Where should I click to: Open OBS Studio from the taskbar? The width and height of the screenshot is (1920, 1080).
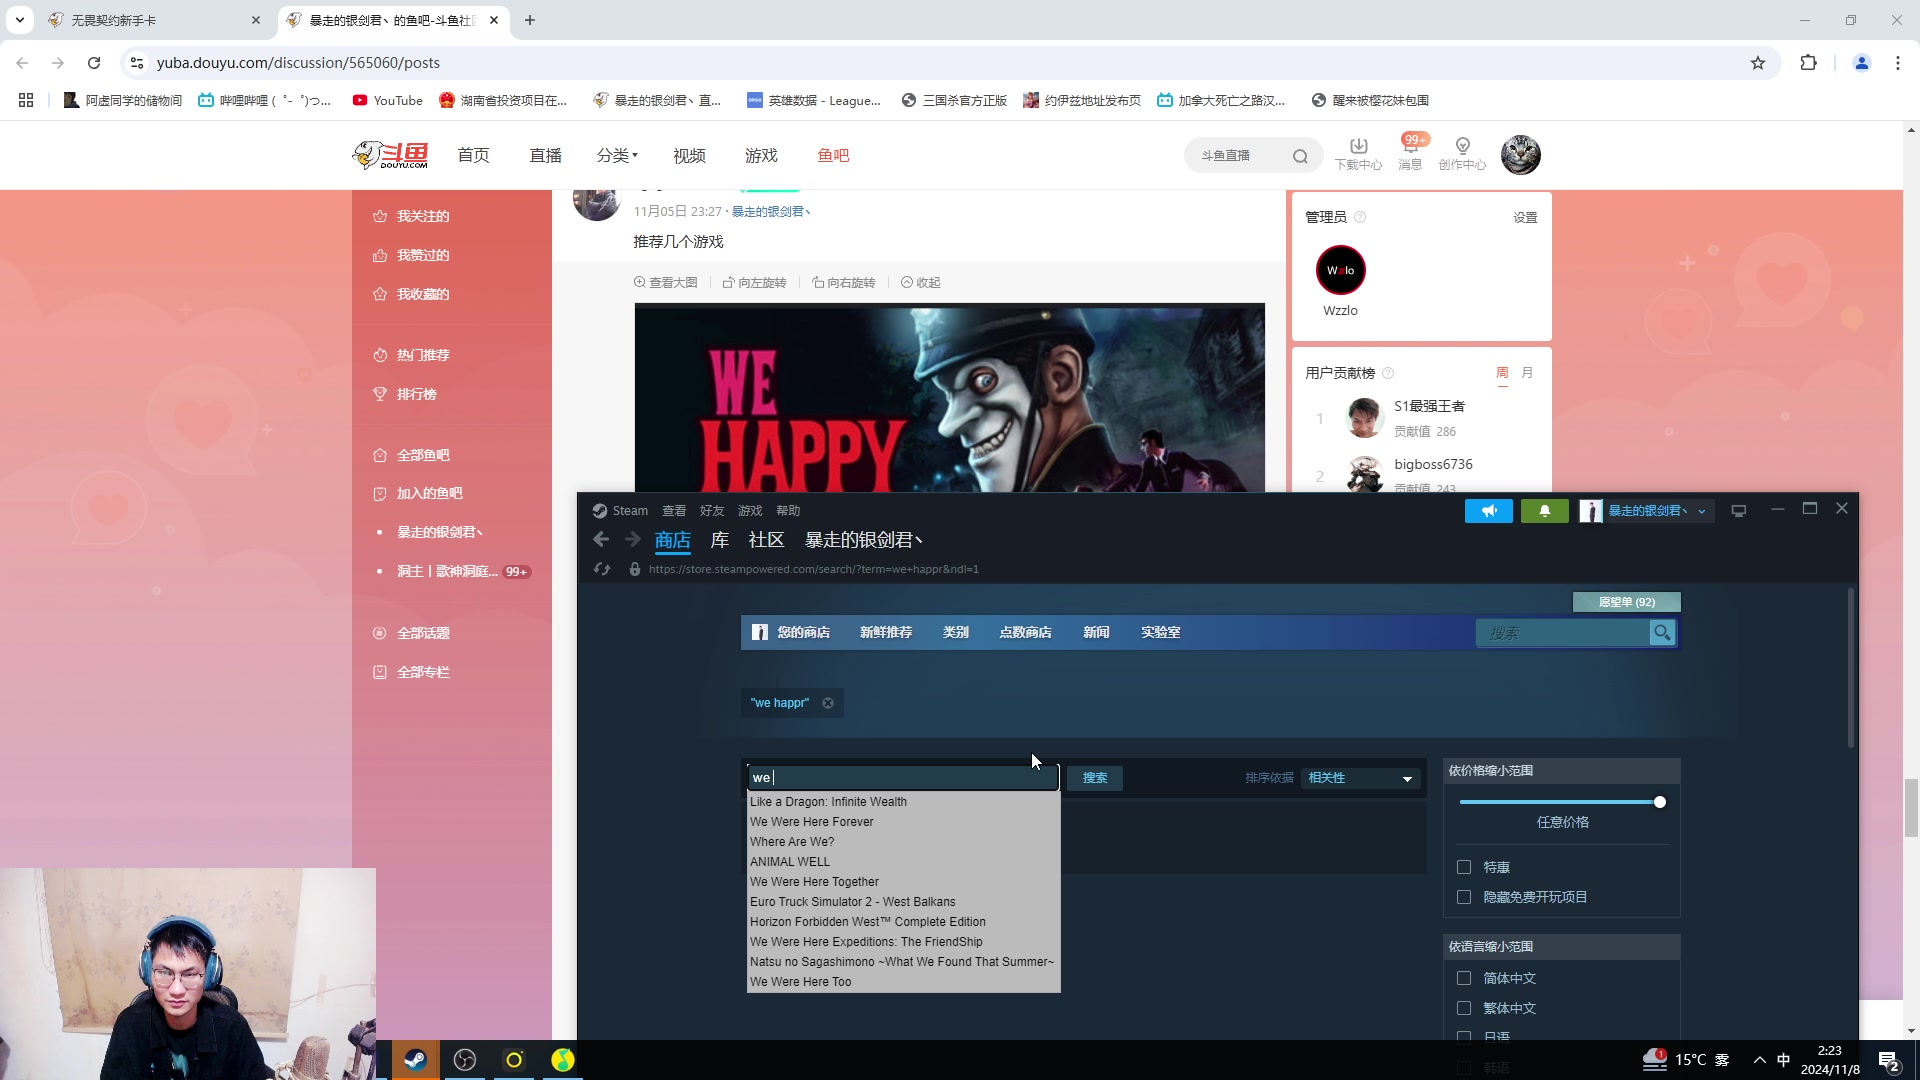(x=465, y=1060)
